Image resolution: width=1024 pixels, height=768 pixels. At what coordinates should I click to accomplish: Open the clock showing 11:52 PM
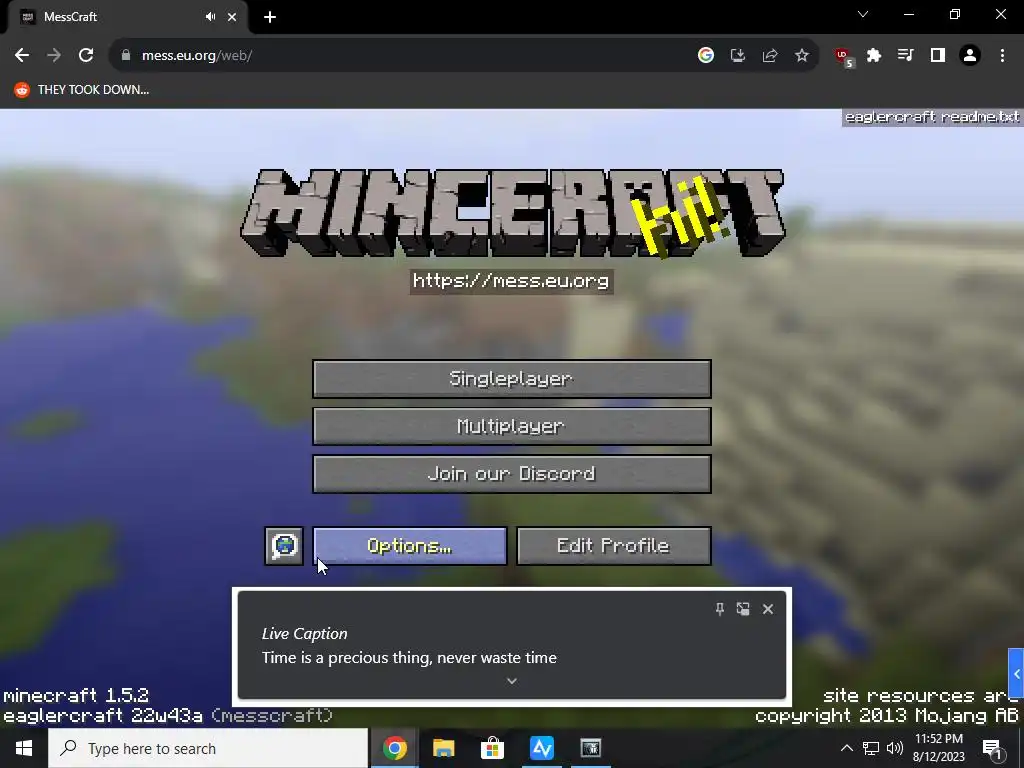tap(938, 748)
